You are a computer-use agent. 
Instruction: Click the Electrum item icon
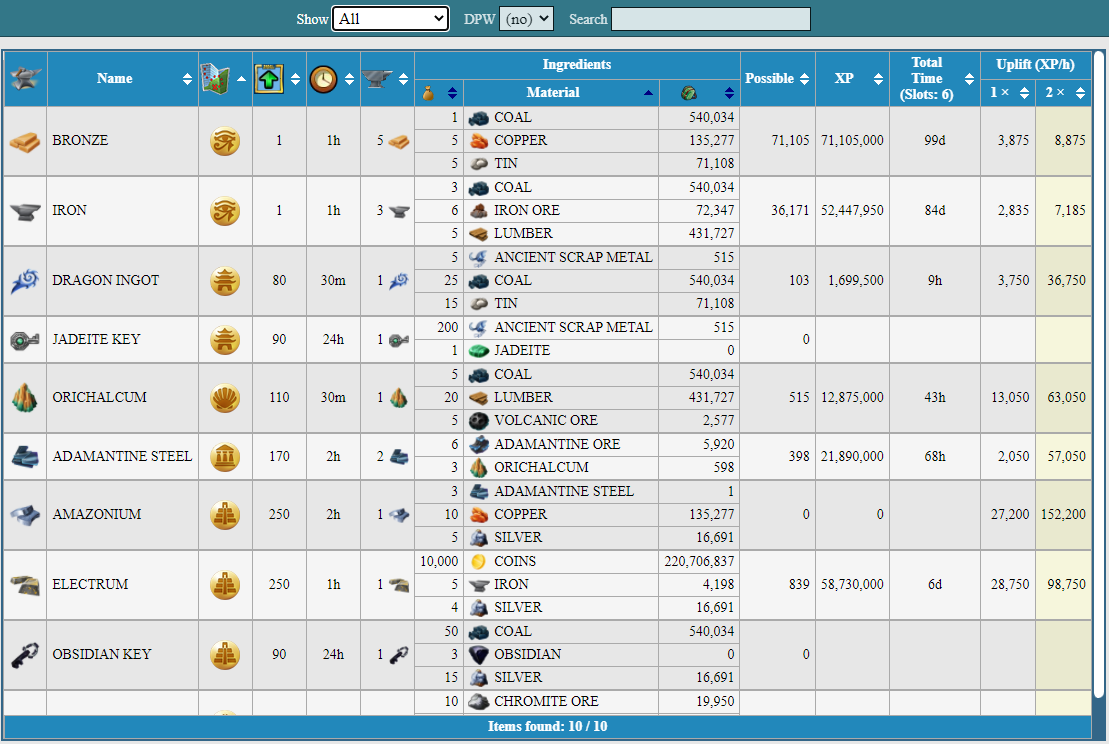pos(25,585)
